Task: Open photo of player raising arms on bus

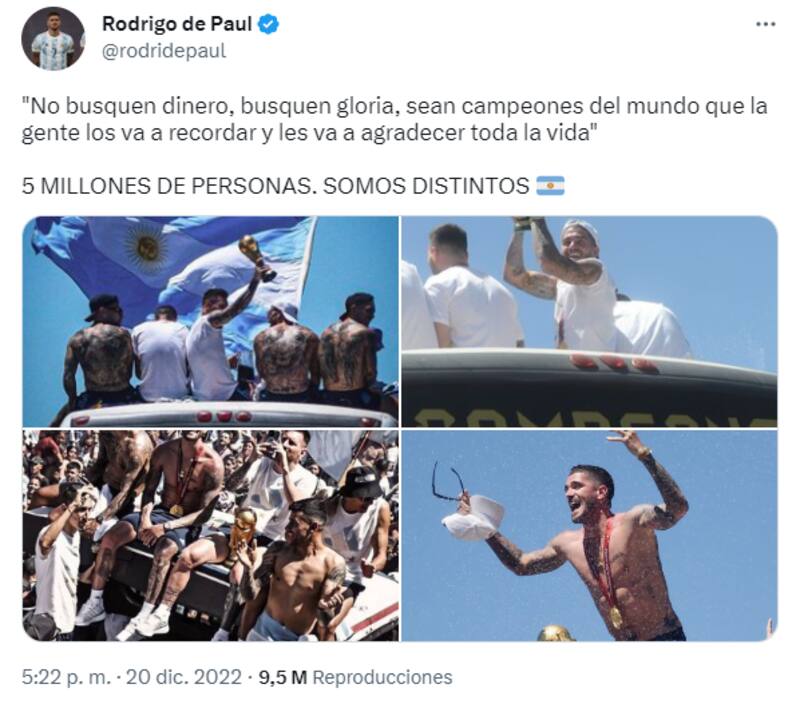Action: [589, 321]
